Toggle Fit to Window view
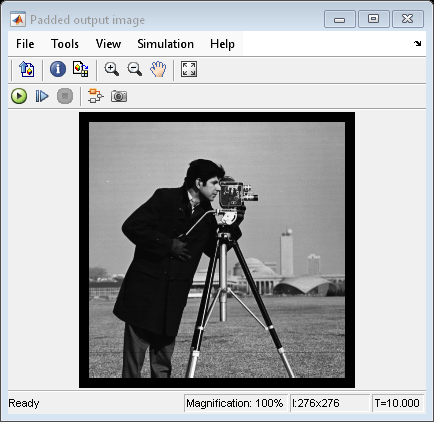The image size is (434, 422). click(x=189, y=69)
